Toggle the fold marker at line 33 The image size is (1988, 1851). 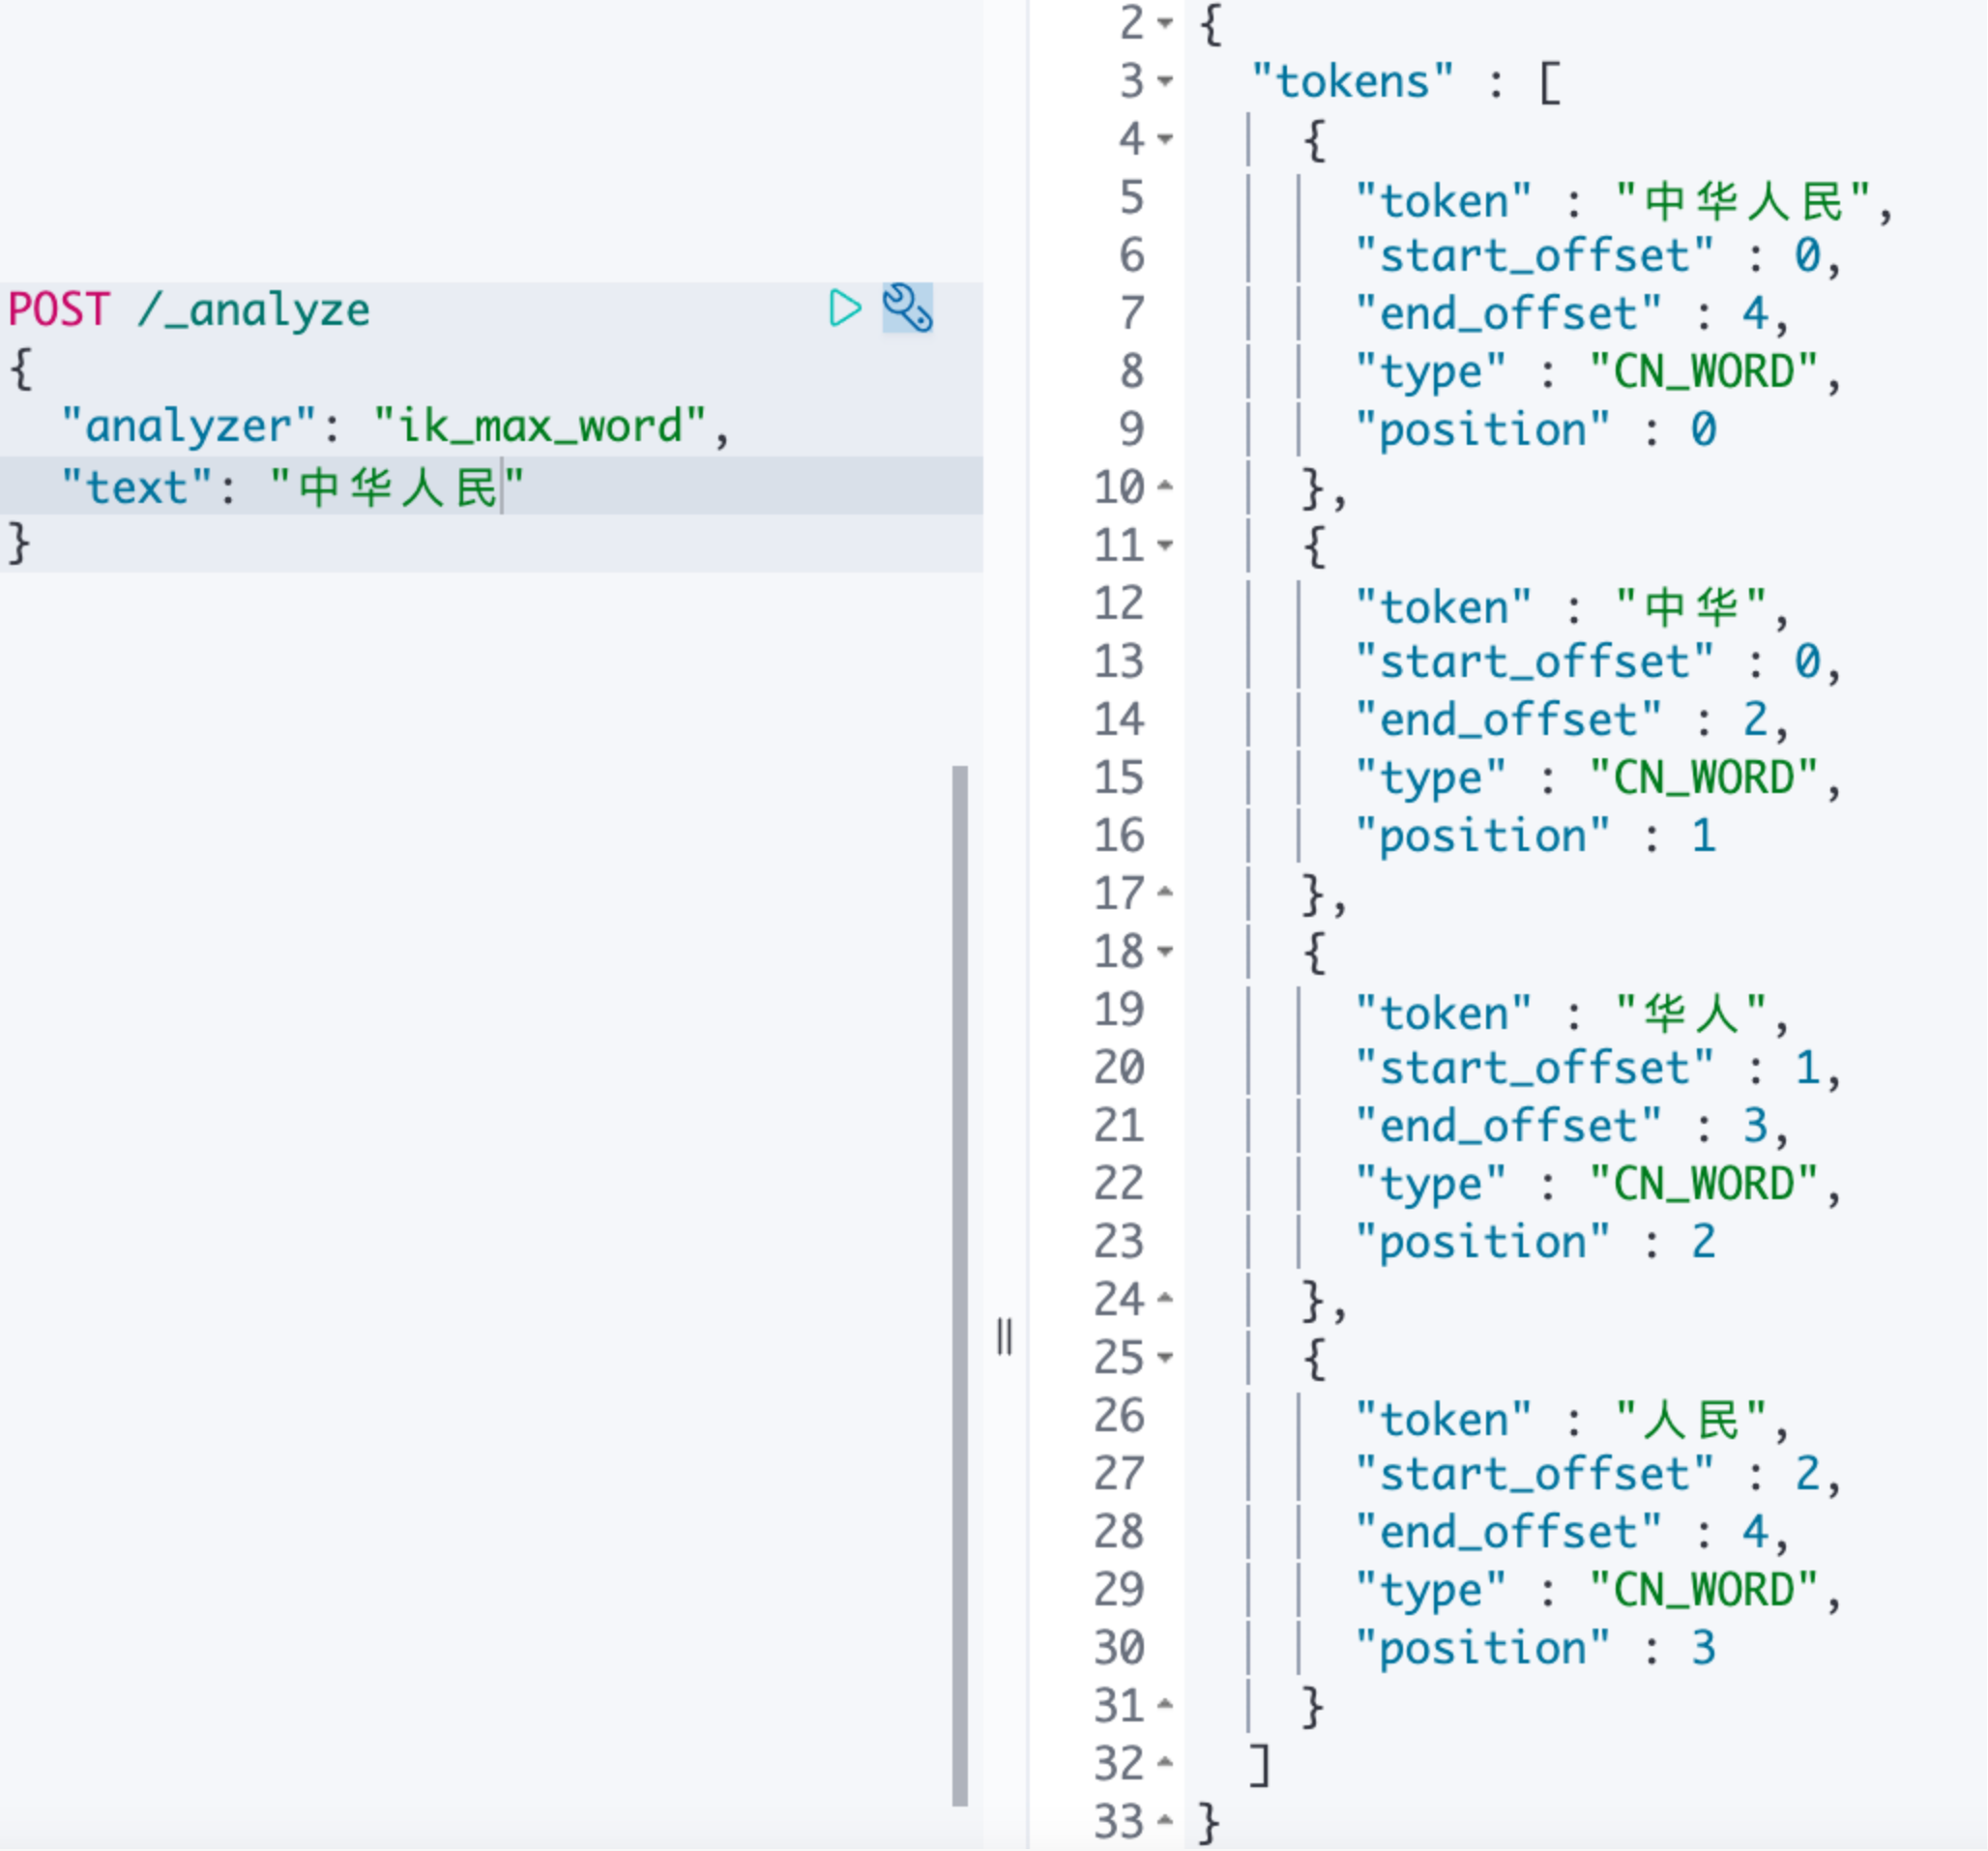pos(1165,1821)
